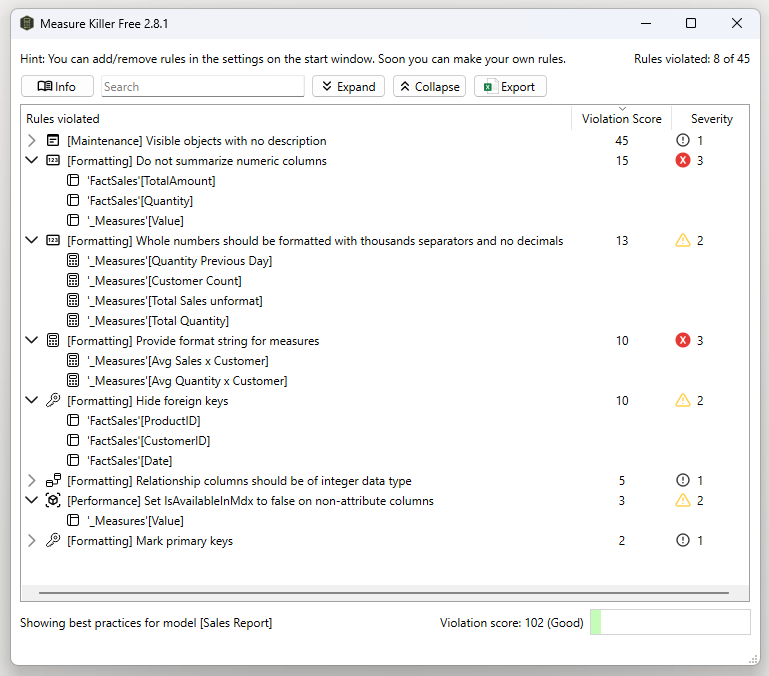Click column icon of 'FactSales'[Date]
Image resolution: width=769 pixels, height=676 pixels.
coord(73,460)
